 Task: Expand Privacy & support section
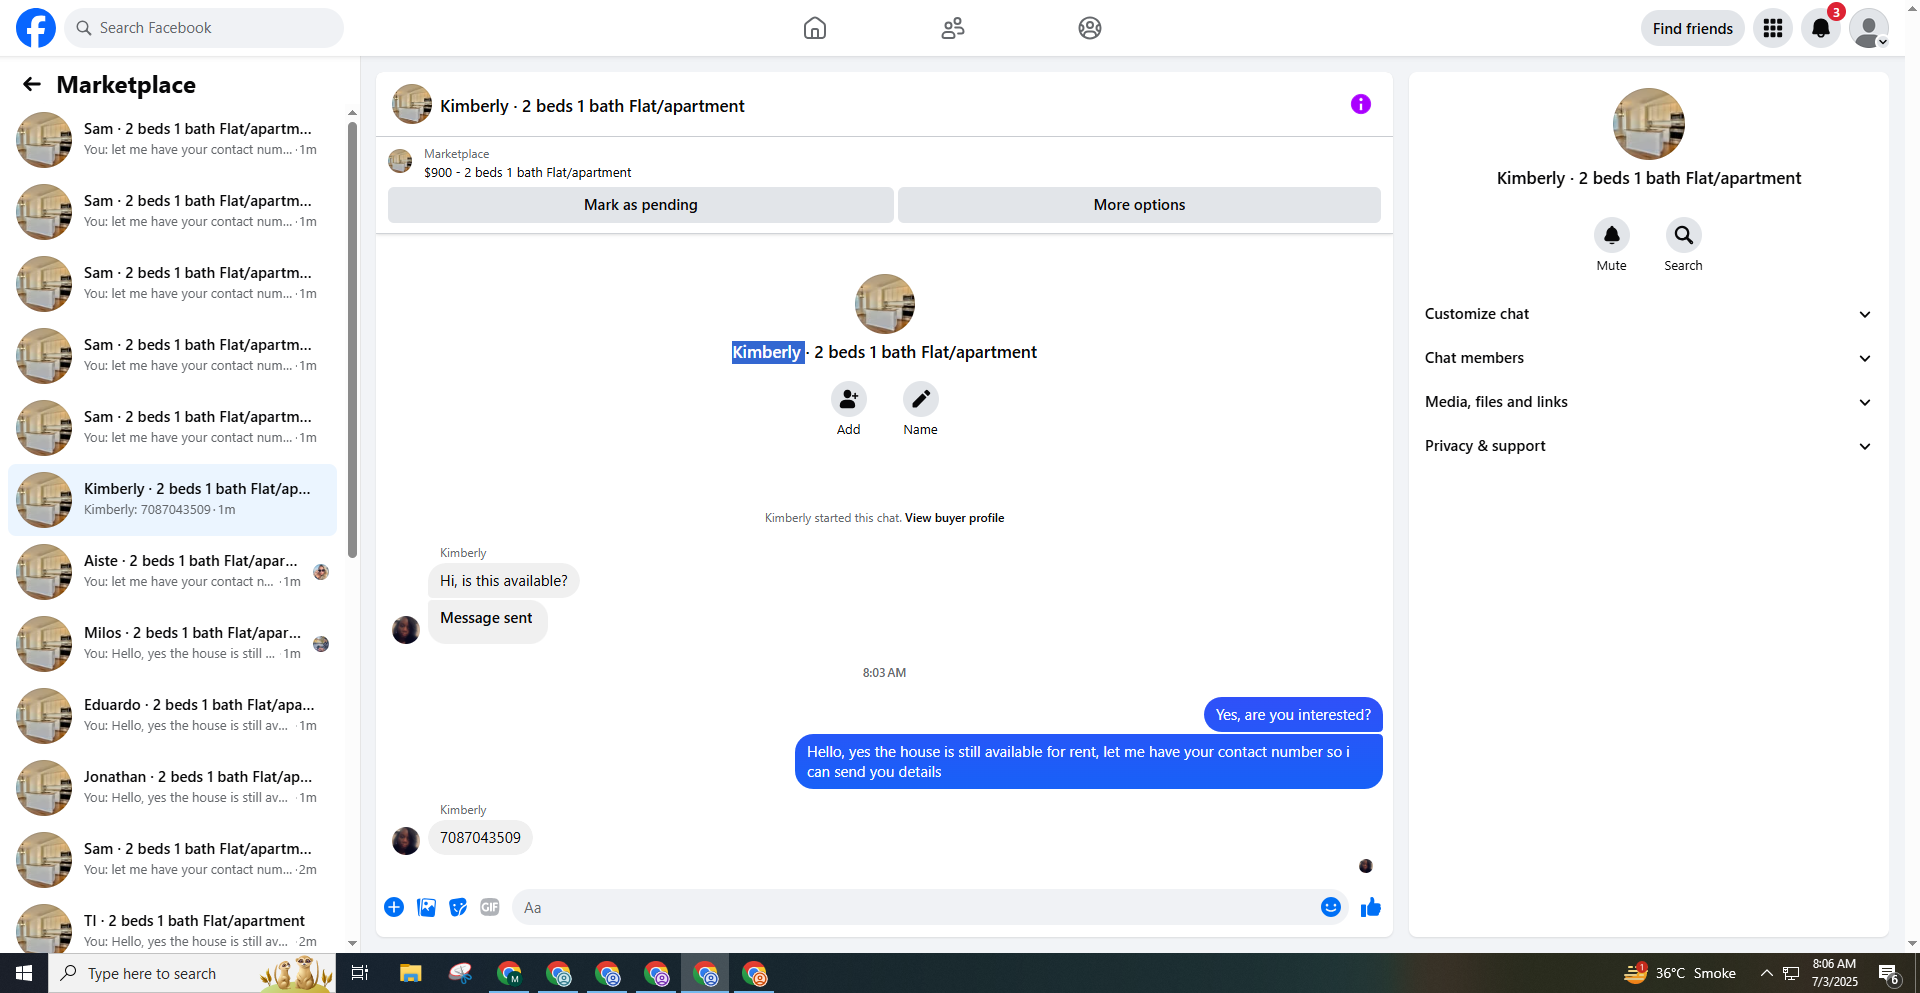[x=1648, y=446]
